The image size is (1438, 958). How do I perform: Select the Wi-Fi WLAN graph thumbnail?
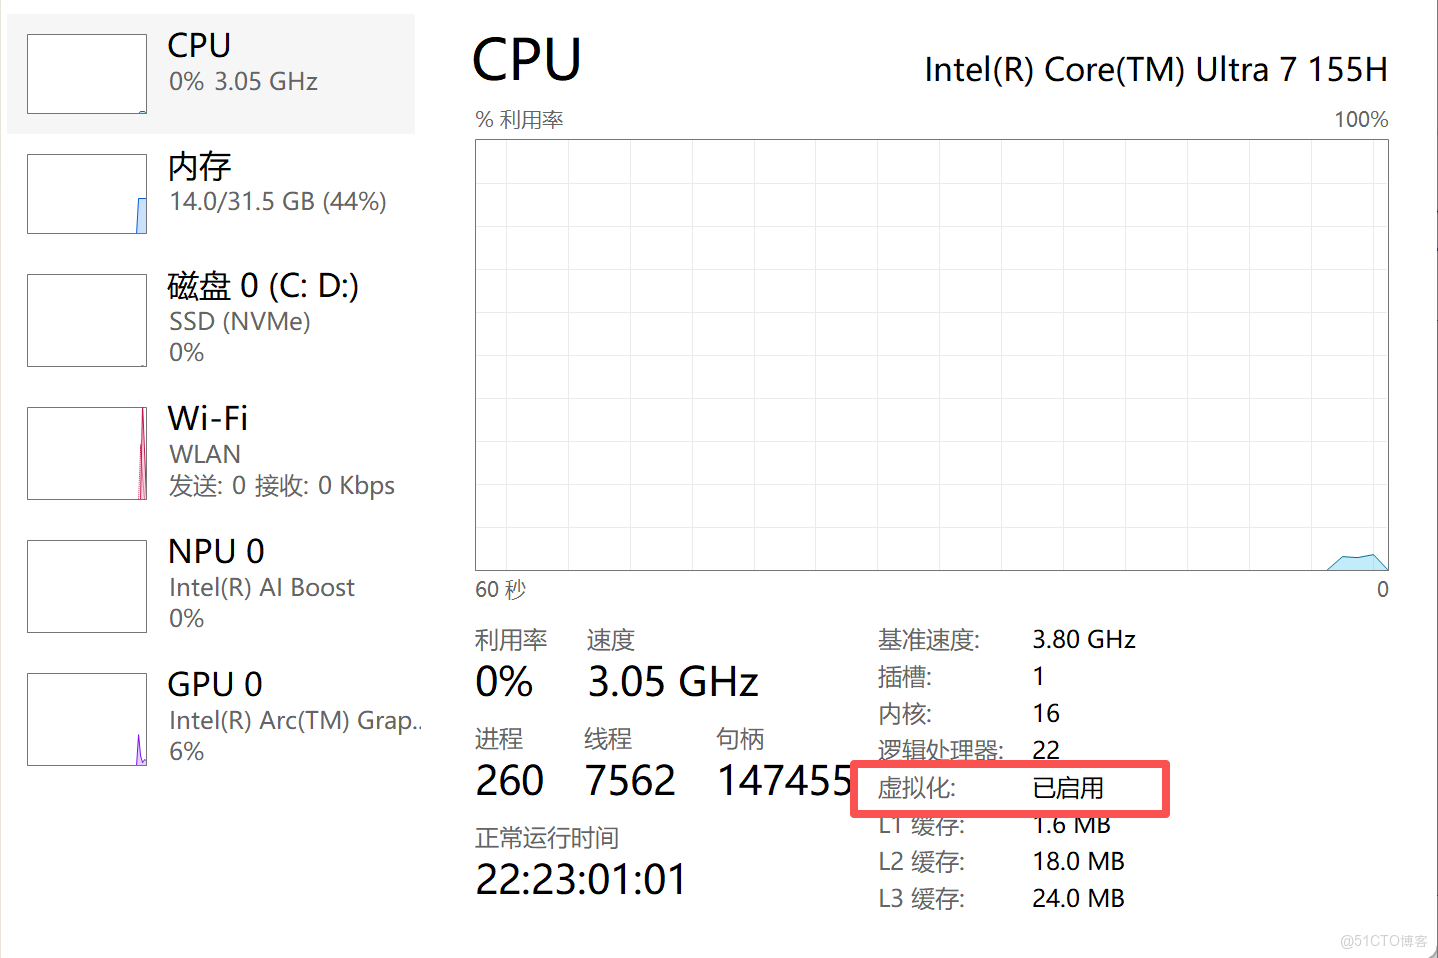click(x=87, y=453)
